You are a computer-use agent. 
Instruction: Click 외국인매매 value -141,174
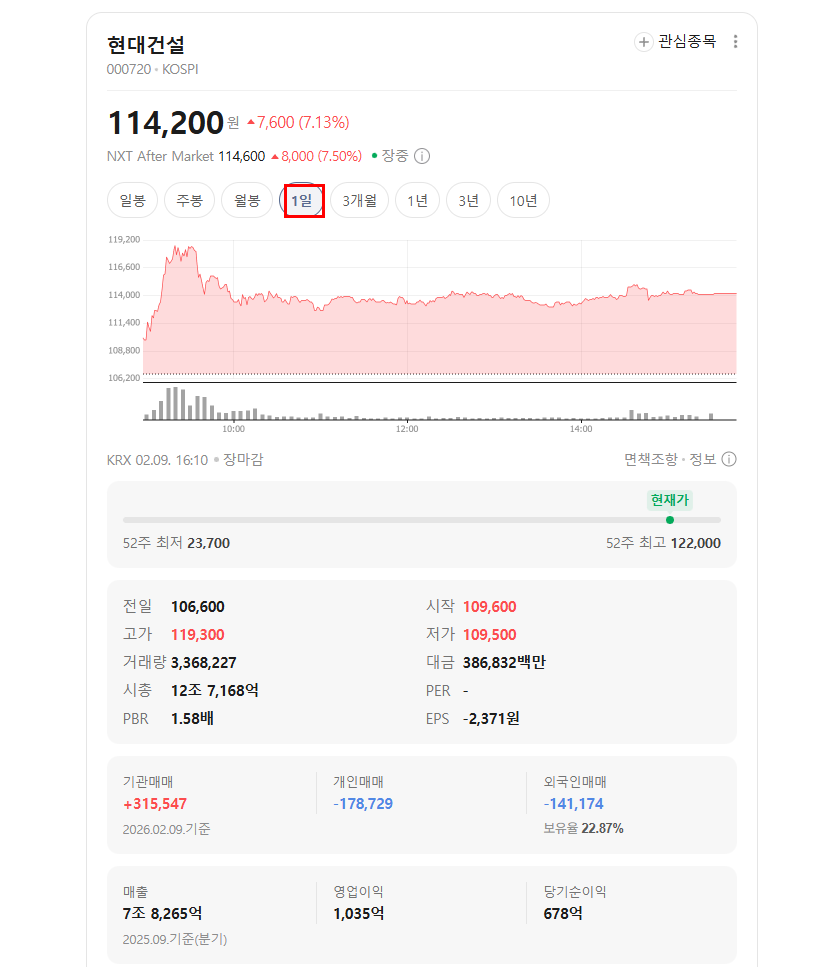pos(573,804)
